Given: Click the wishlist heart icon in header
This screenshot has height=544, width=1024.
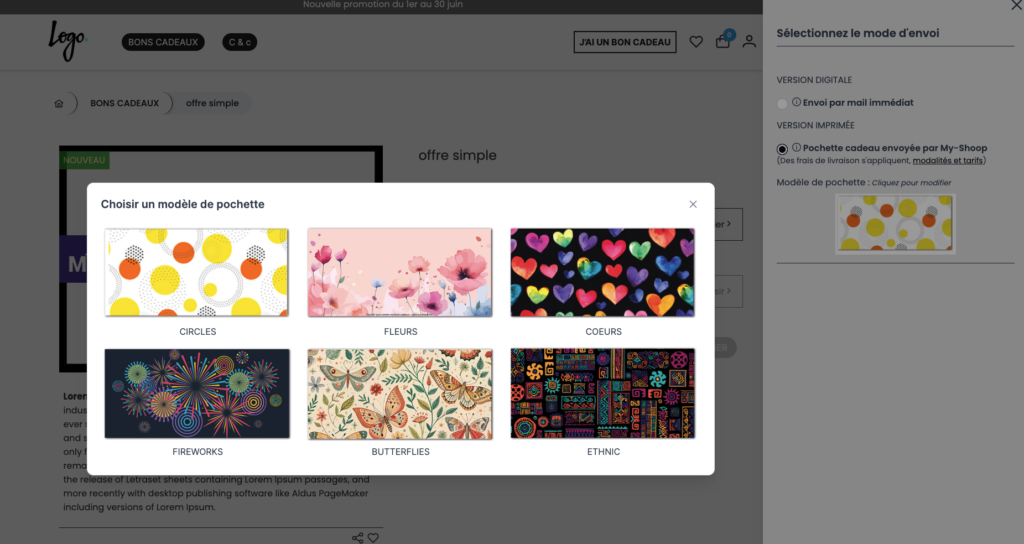Looking at the screenshot, I should pos(696,42).
